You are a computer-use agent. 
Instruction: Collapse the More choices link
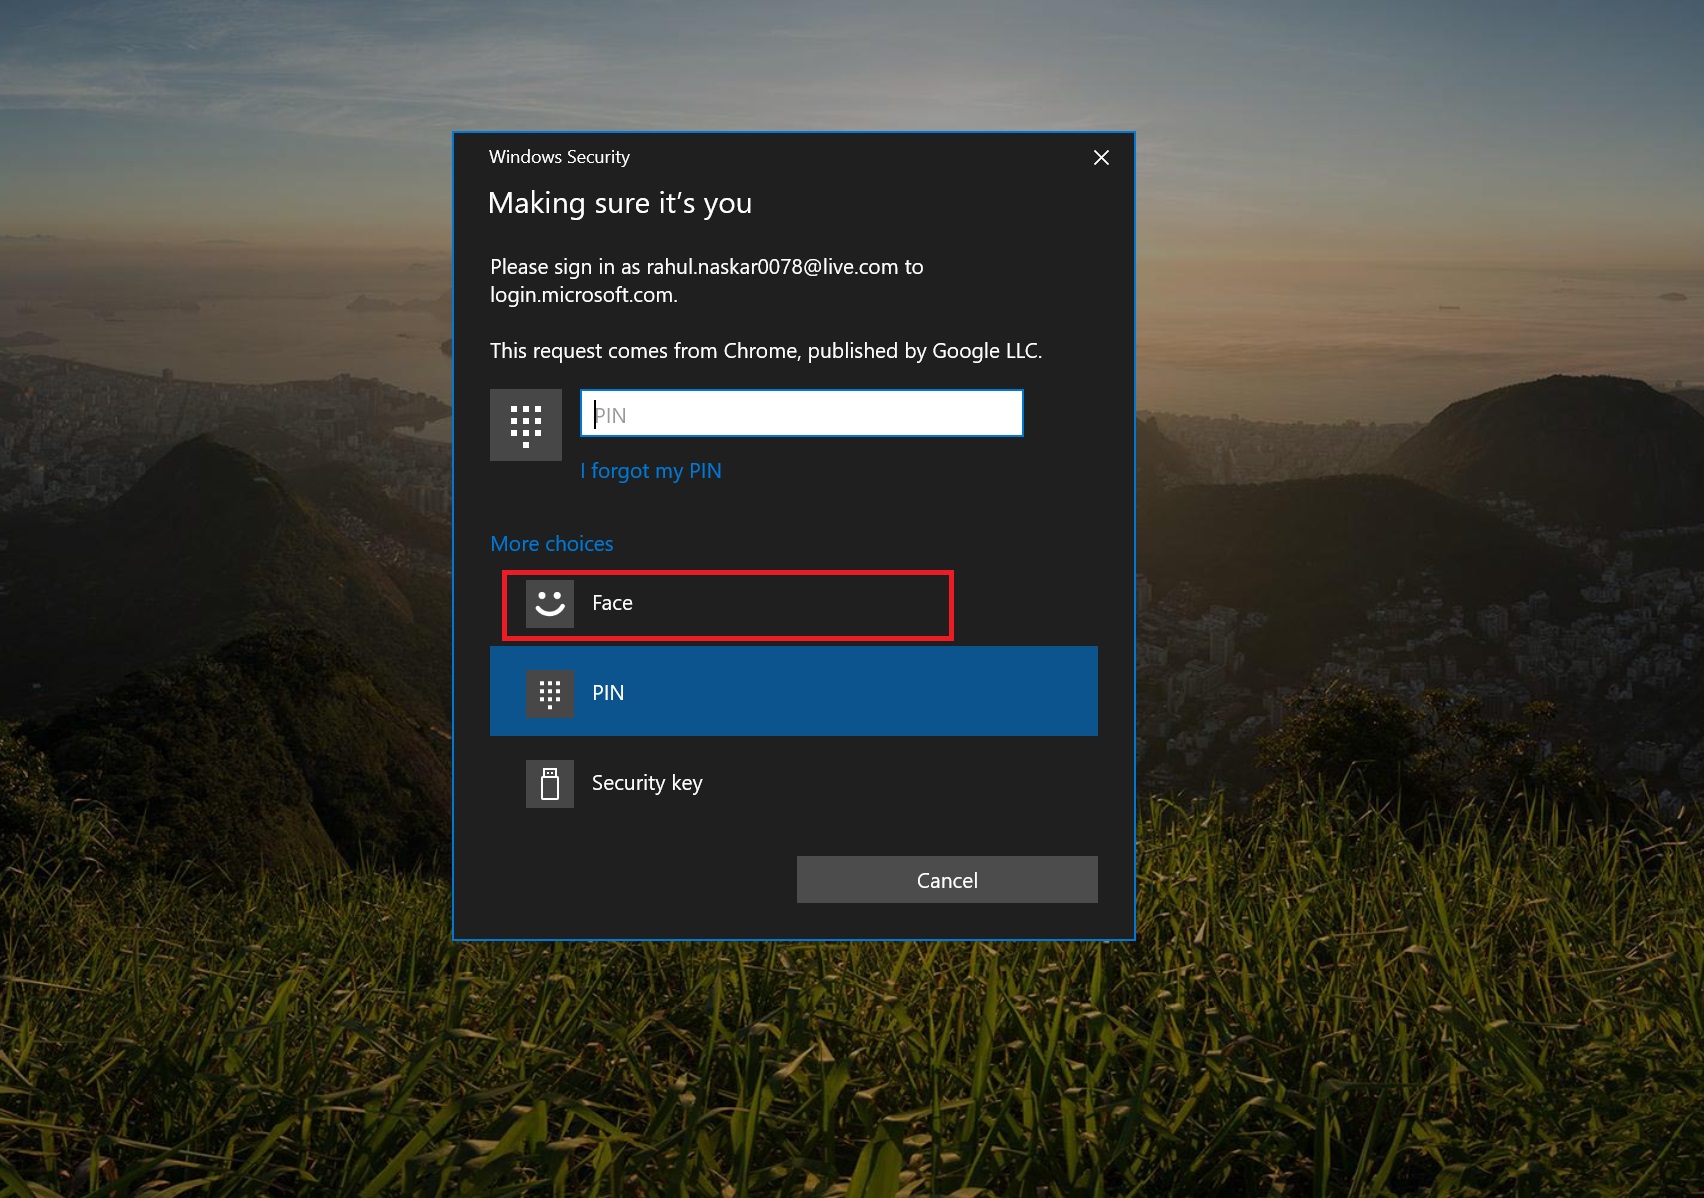pyautogui.click(x=552, y=543)
